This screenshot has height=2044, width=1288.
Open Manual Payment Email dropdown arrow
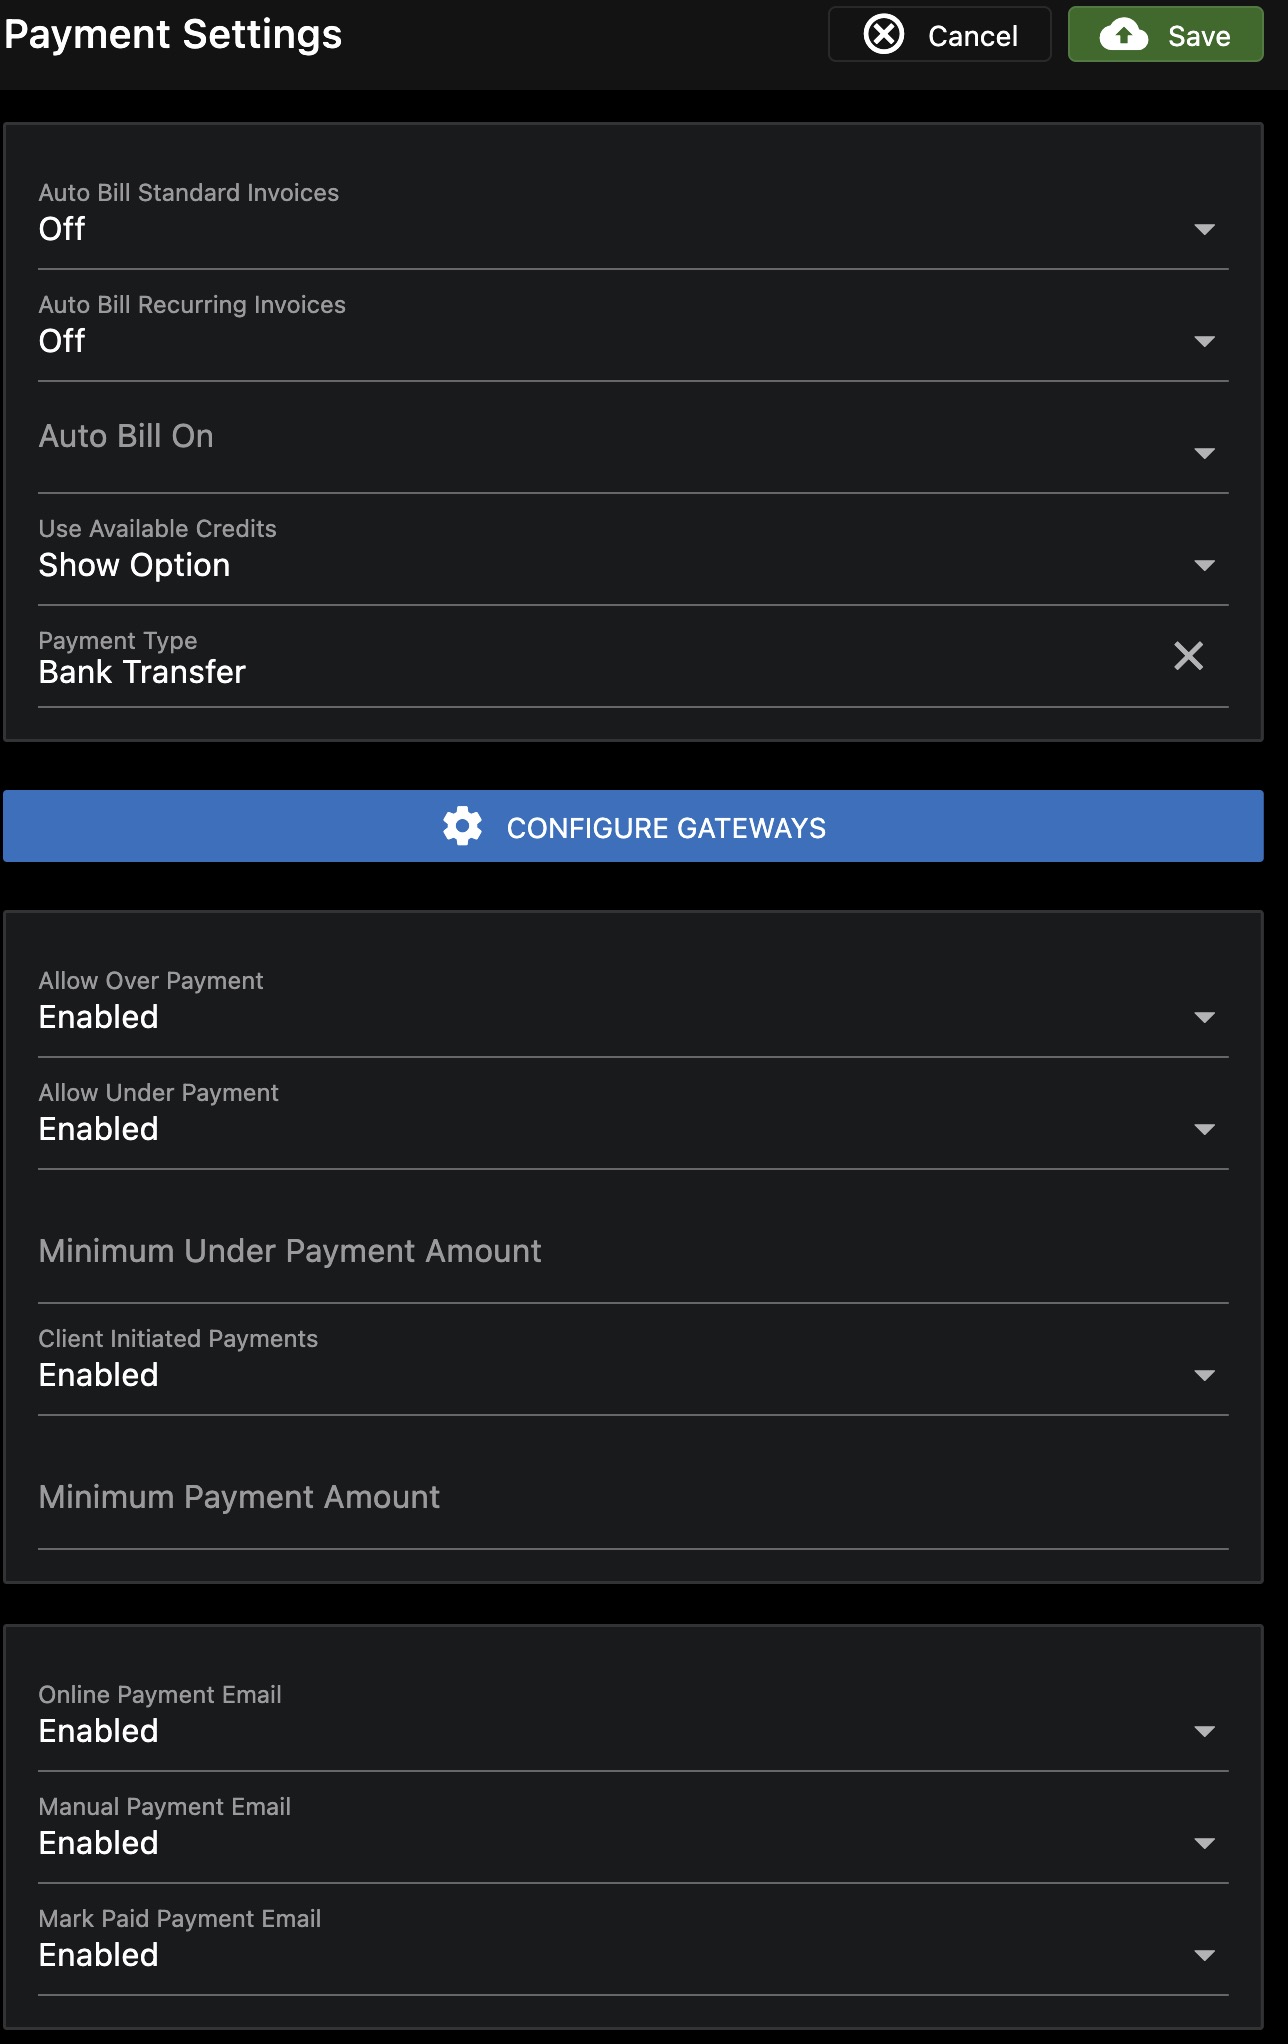1205,1844
